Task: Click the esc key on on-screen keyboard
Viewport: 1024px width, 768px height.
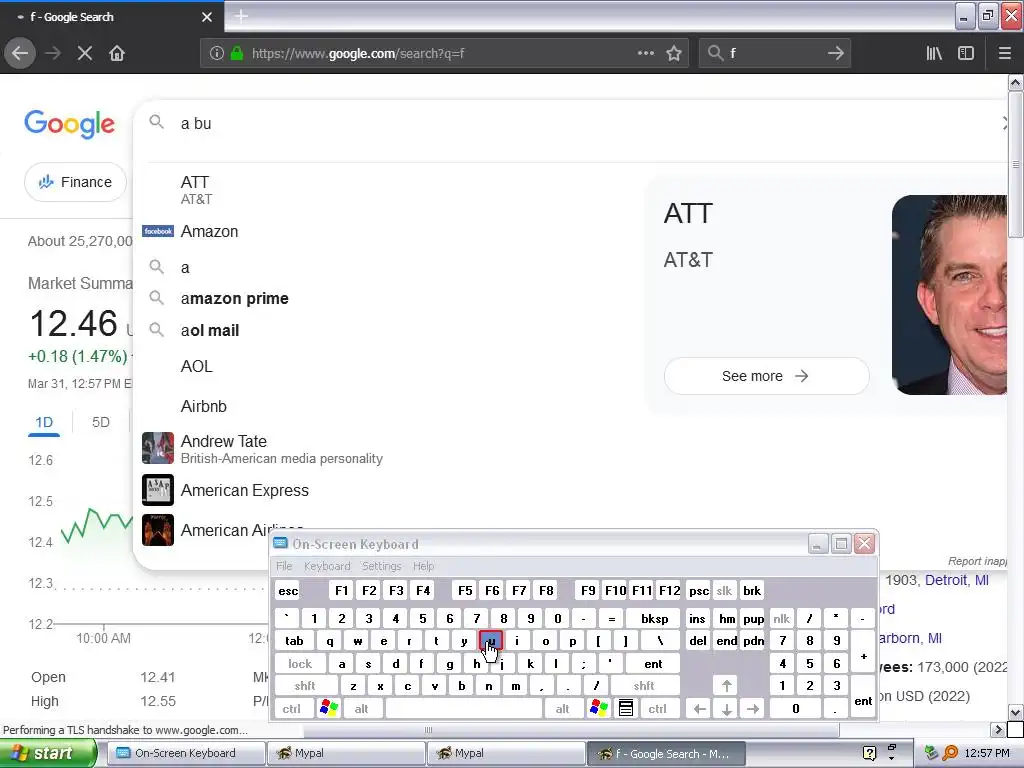Action: [x=288, y=591]
